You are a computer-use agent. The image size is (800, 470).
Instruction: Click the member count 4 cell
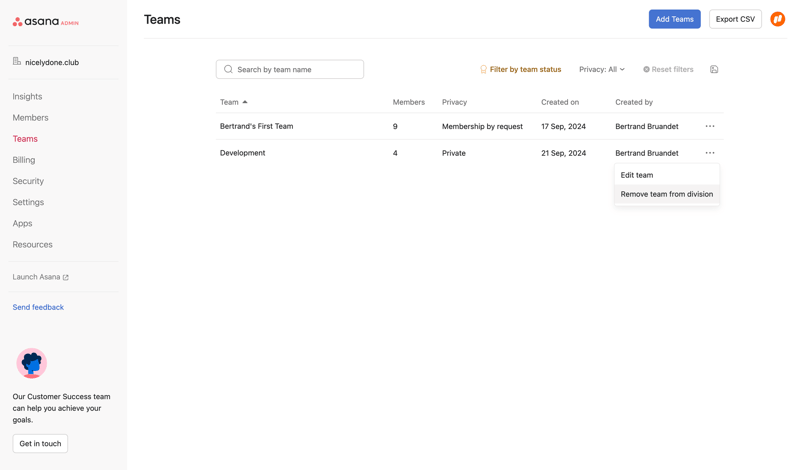tap(395, 153)
